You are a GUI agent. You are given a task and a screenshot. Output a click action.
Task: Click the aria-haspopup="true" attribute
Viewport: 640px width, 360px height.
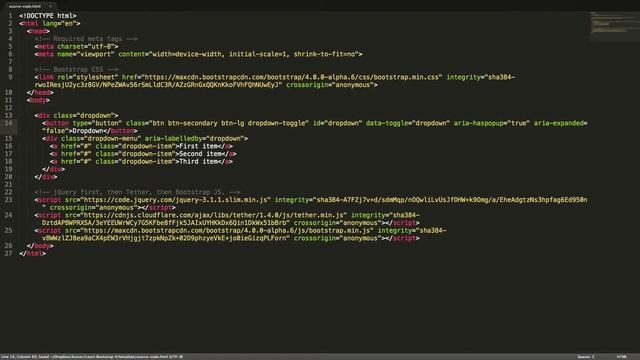pos(492,123)
